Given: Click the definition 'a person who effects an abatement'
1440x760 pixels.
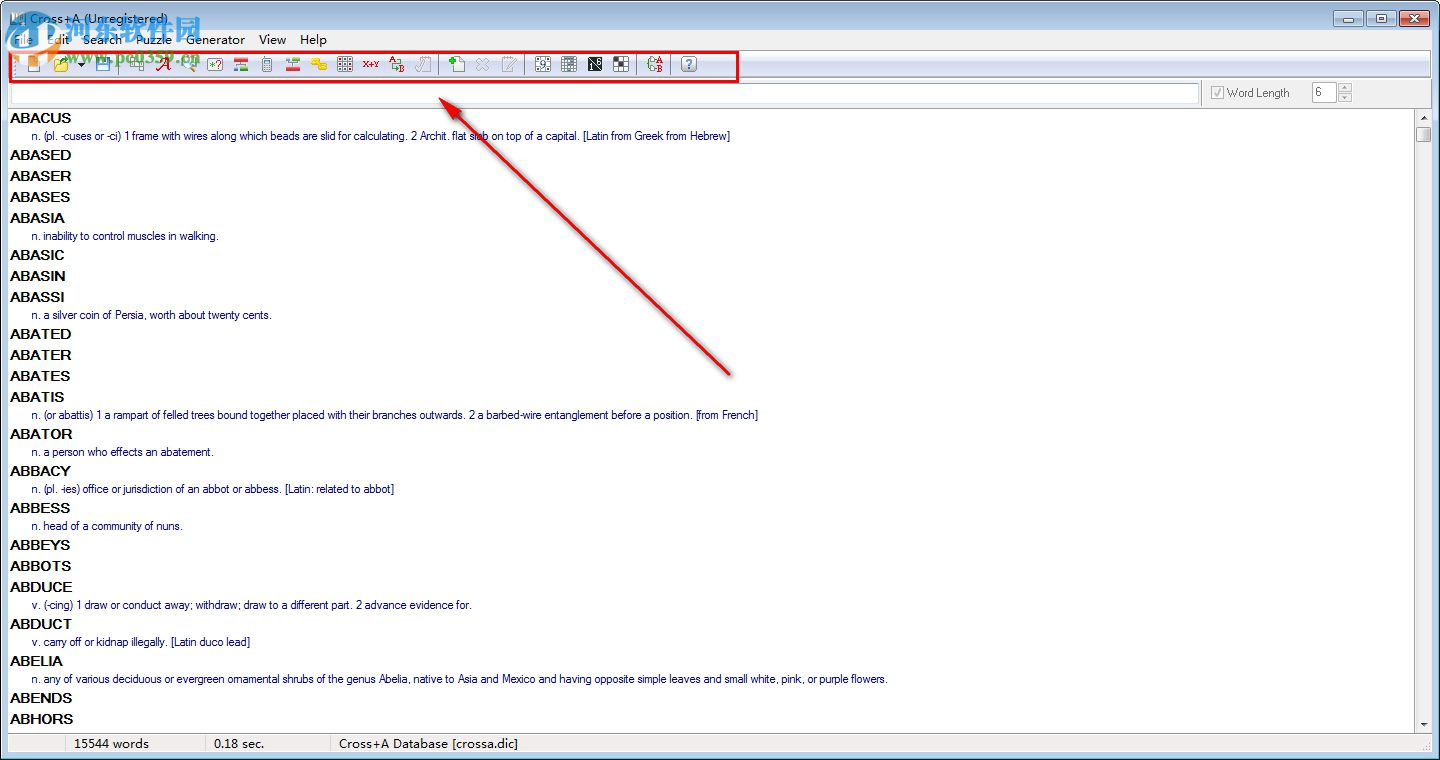Looking at the screenshot, I should [128, 452].
